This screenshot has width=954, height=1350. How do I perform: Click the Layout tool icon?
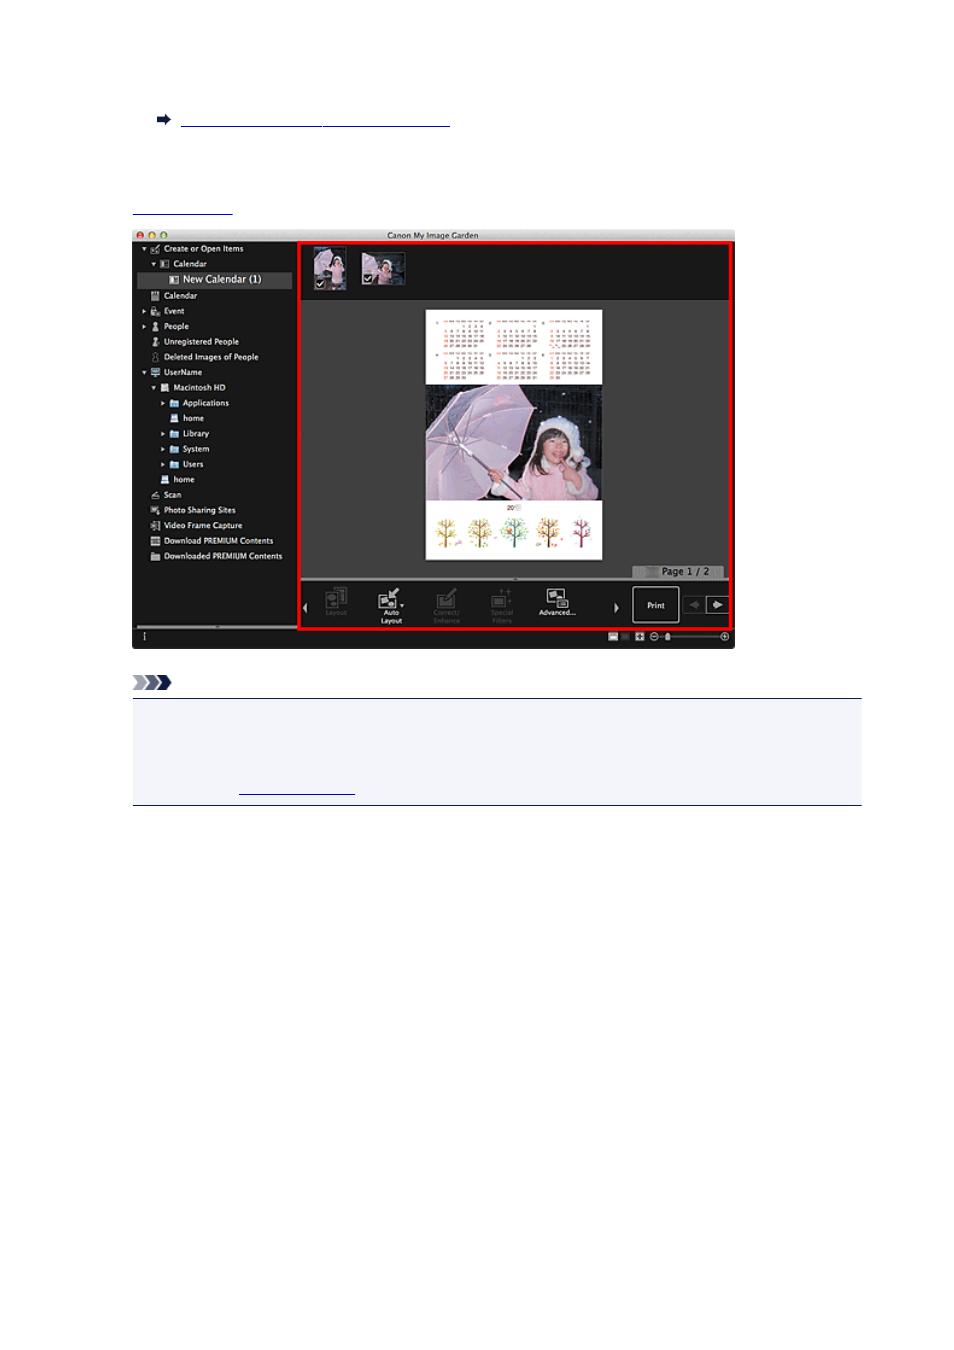[x=336, y=599]
